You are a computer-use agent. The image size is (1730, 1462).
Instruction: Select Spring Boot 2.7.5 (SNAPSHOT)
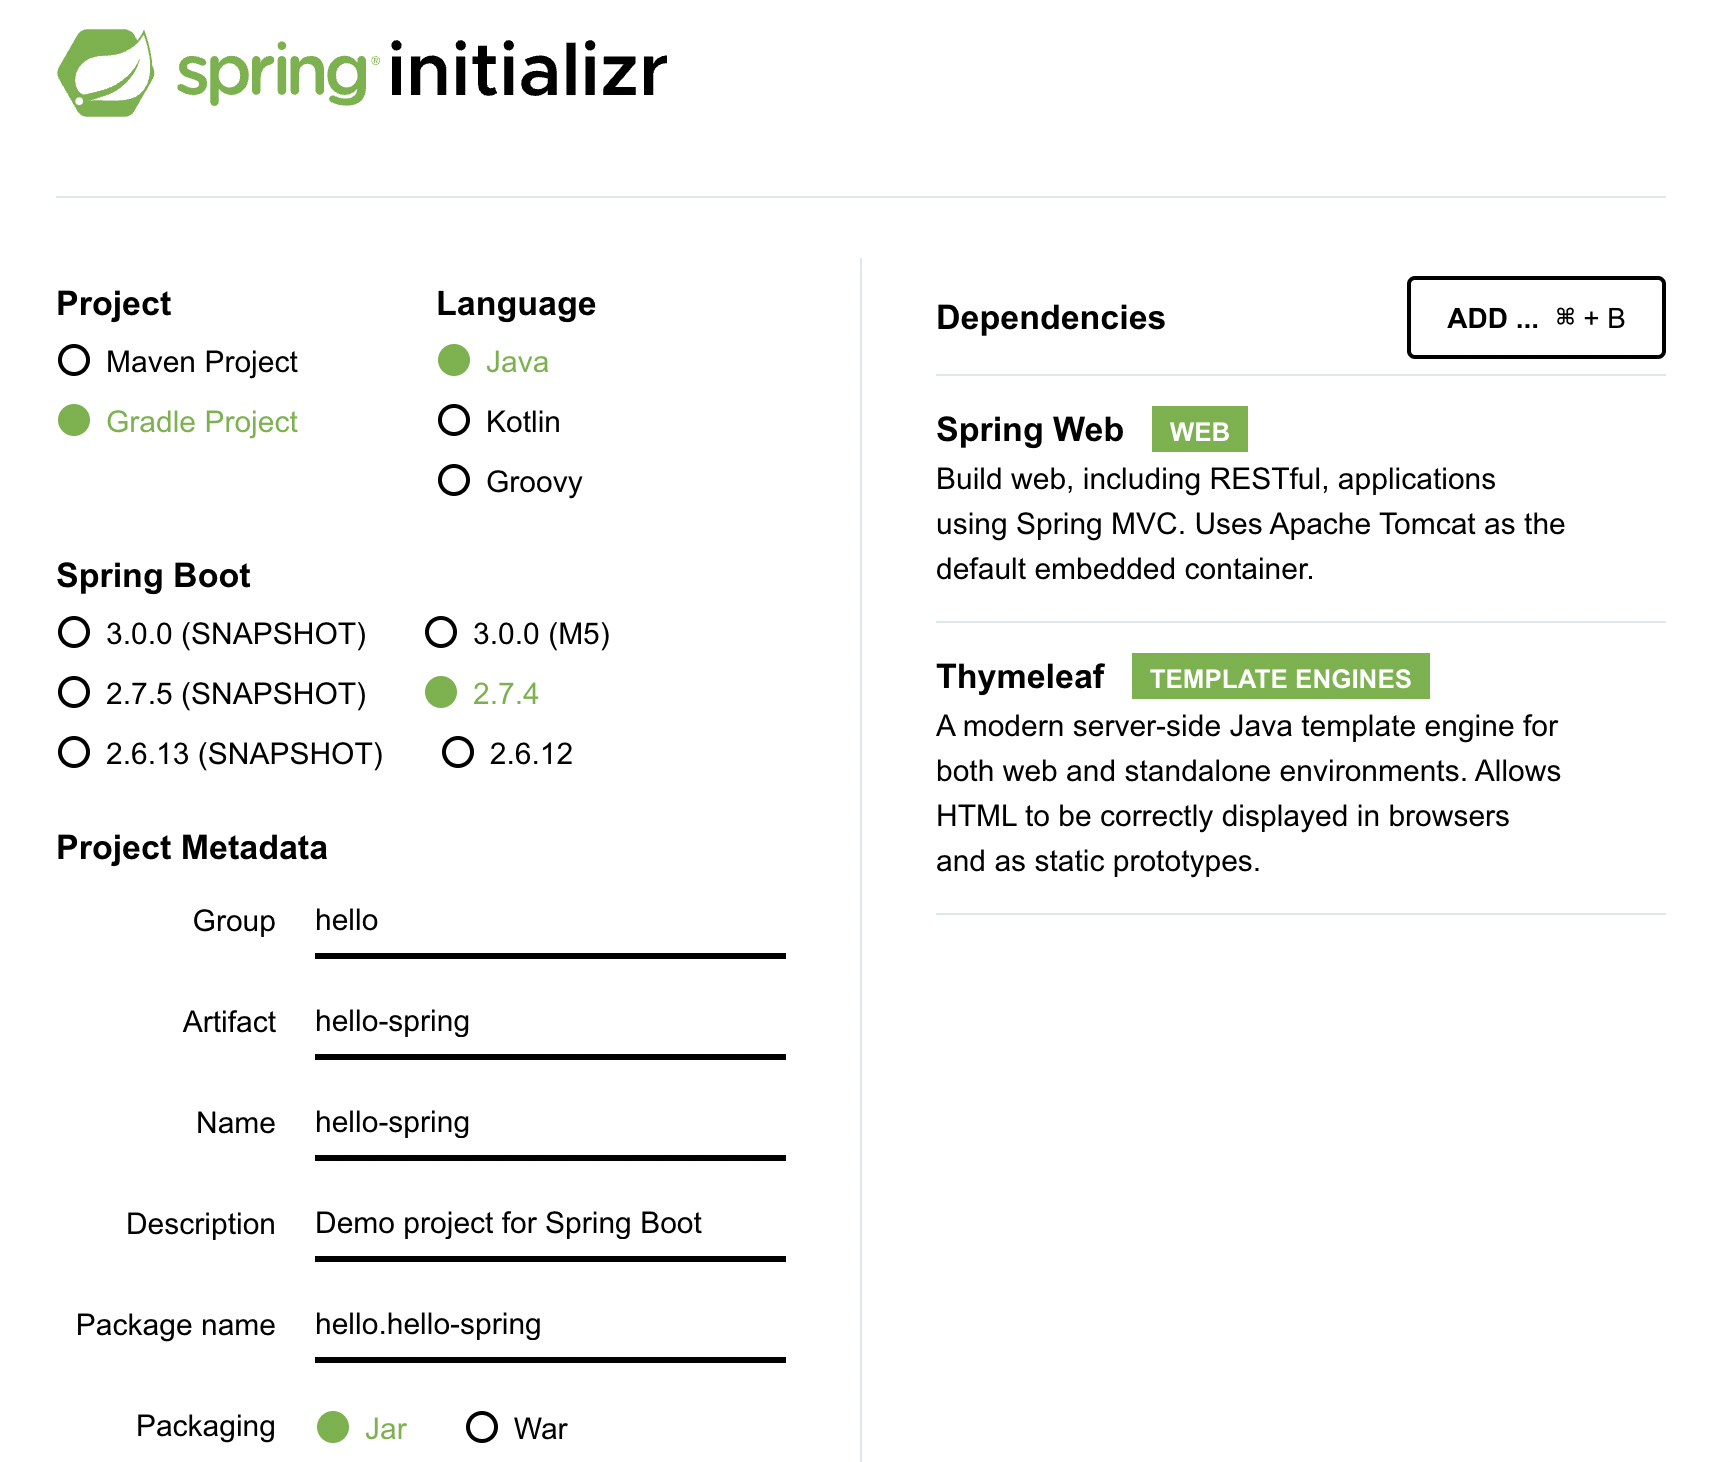212,693
